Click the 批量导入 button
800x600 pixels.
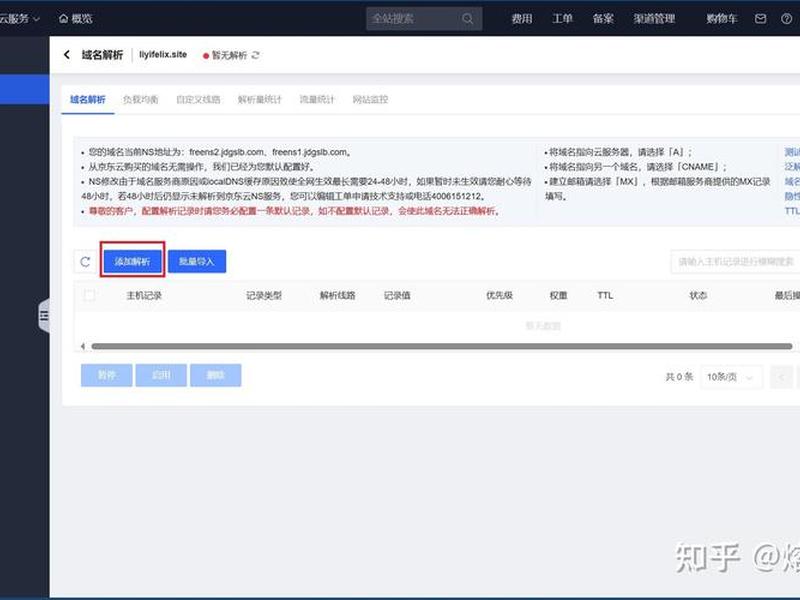point(197,261)
